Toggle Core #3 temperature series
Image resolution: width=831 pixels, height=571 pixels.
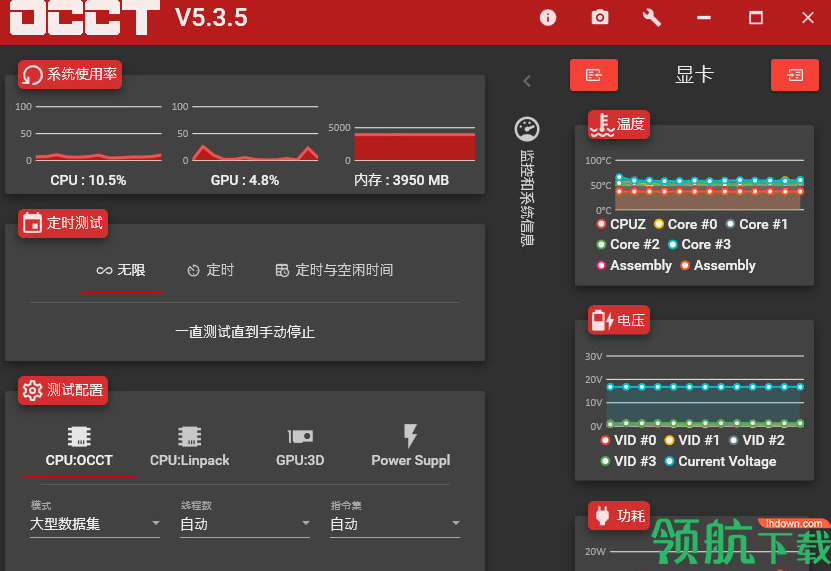(x=699, y=244)
